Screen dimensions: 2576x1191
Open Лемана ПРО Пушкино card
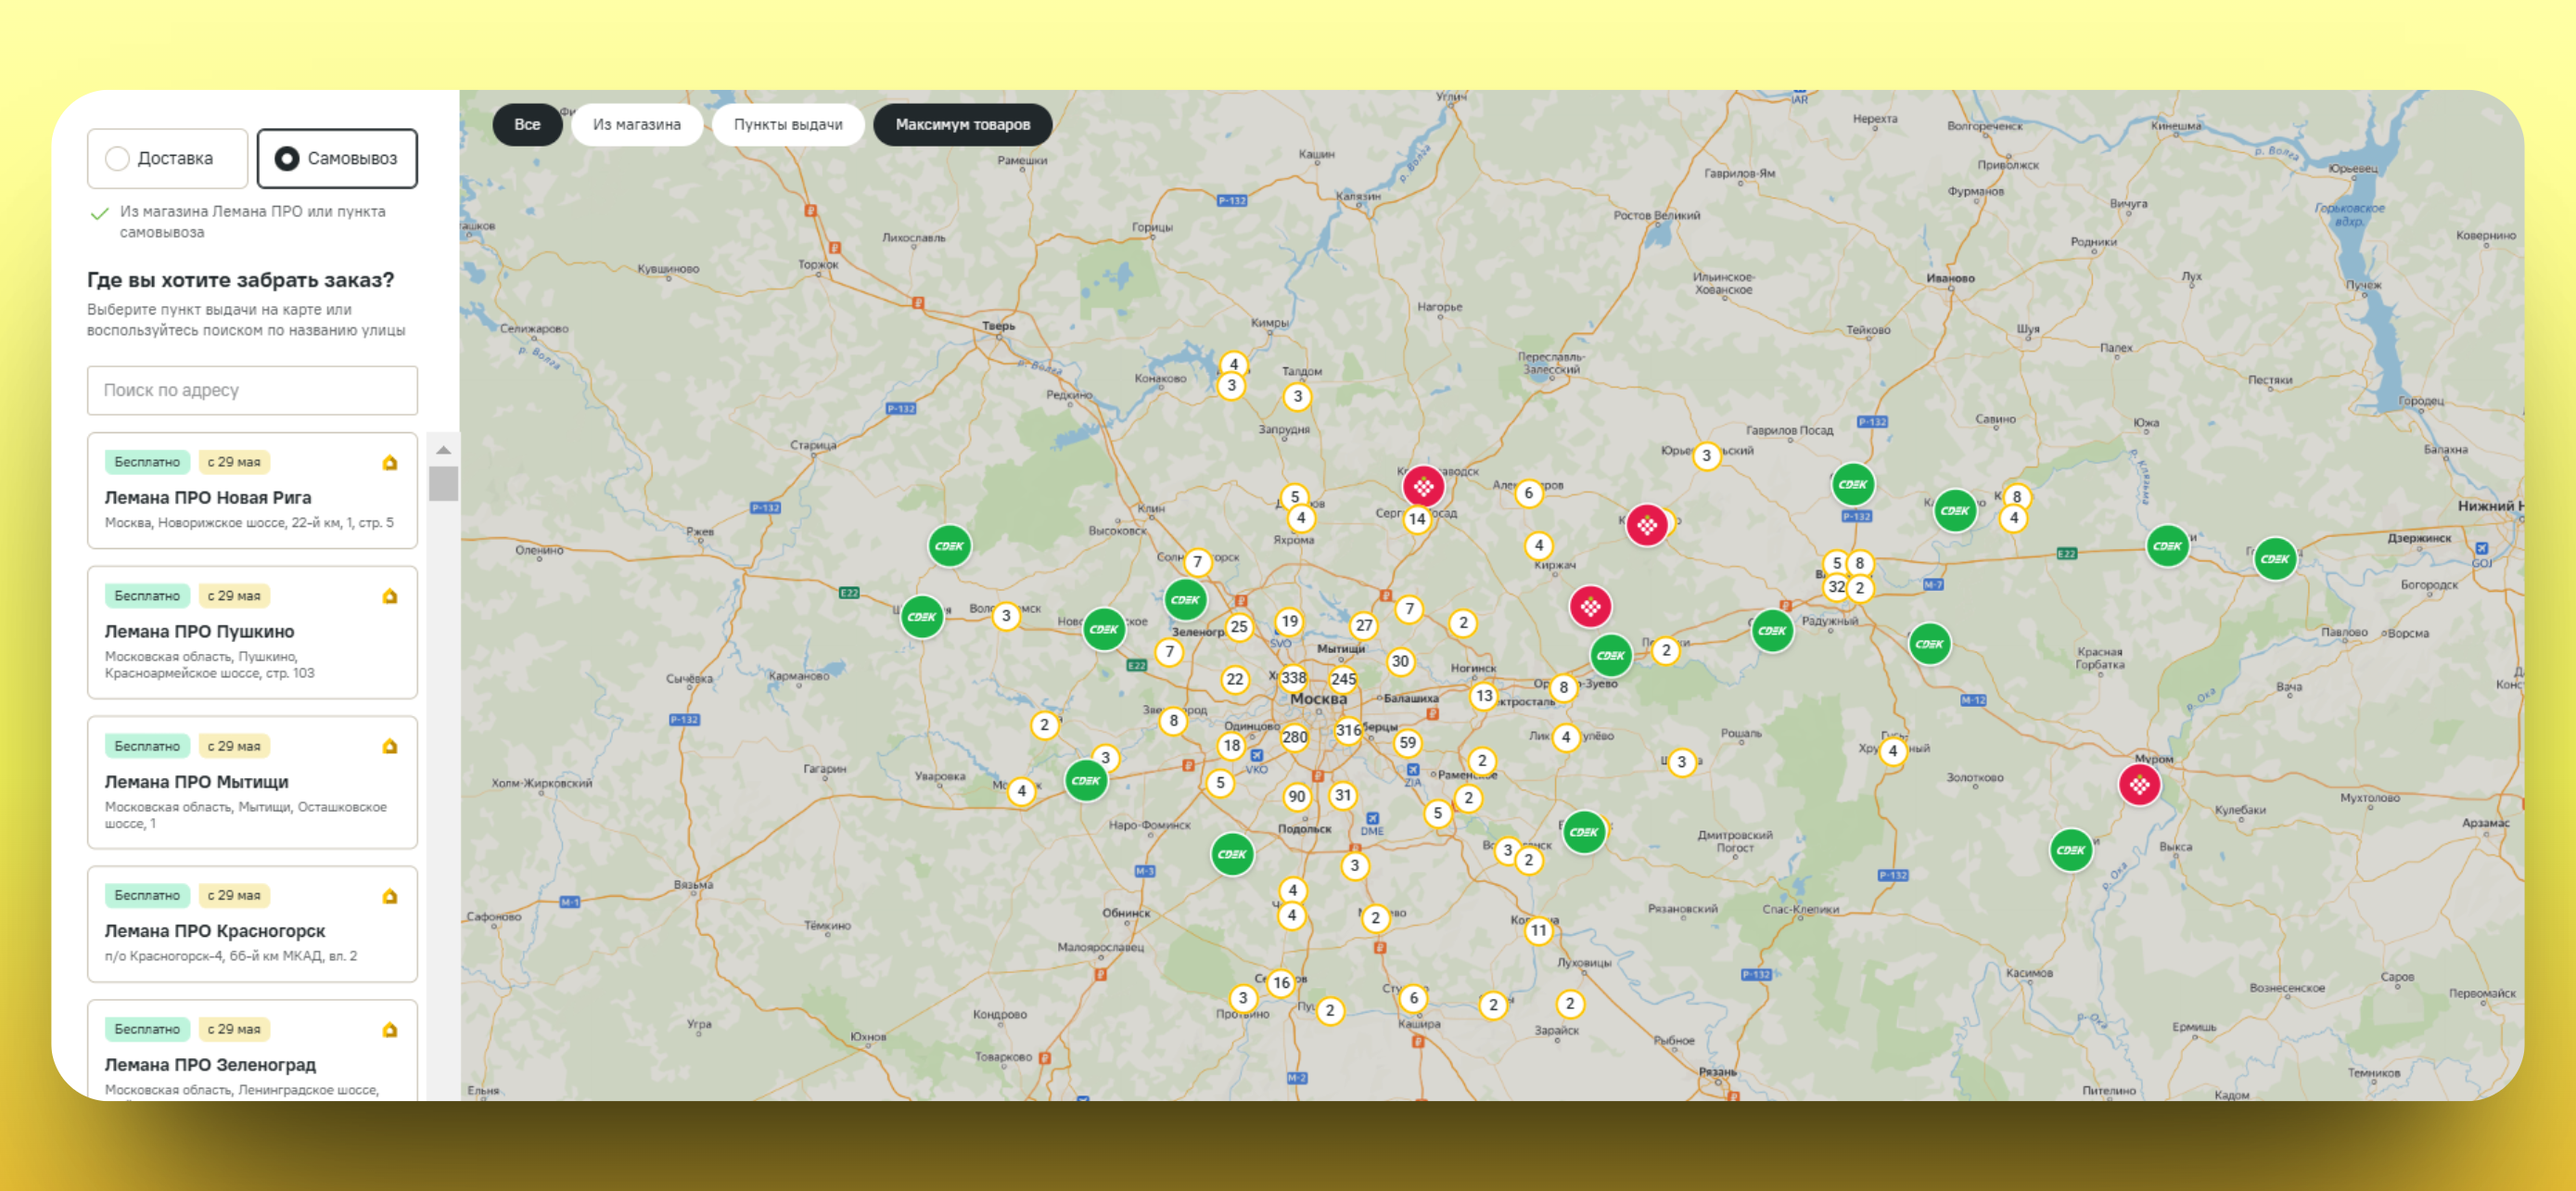click(252, 632)
